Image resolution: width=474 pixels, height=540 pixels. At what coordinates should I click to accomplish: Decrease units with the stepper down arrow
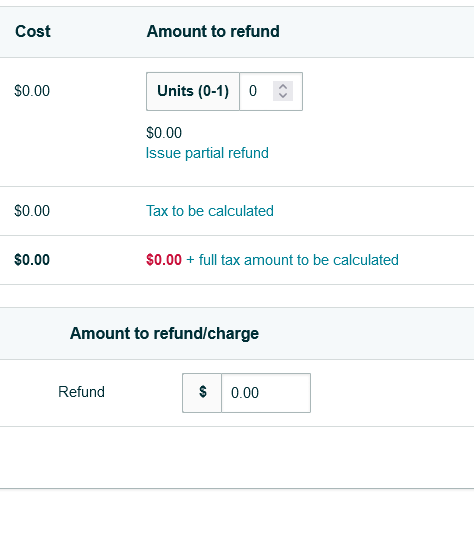tap(283, 96)
